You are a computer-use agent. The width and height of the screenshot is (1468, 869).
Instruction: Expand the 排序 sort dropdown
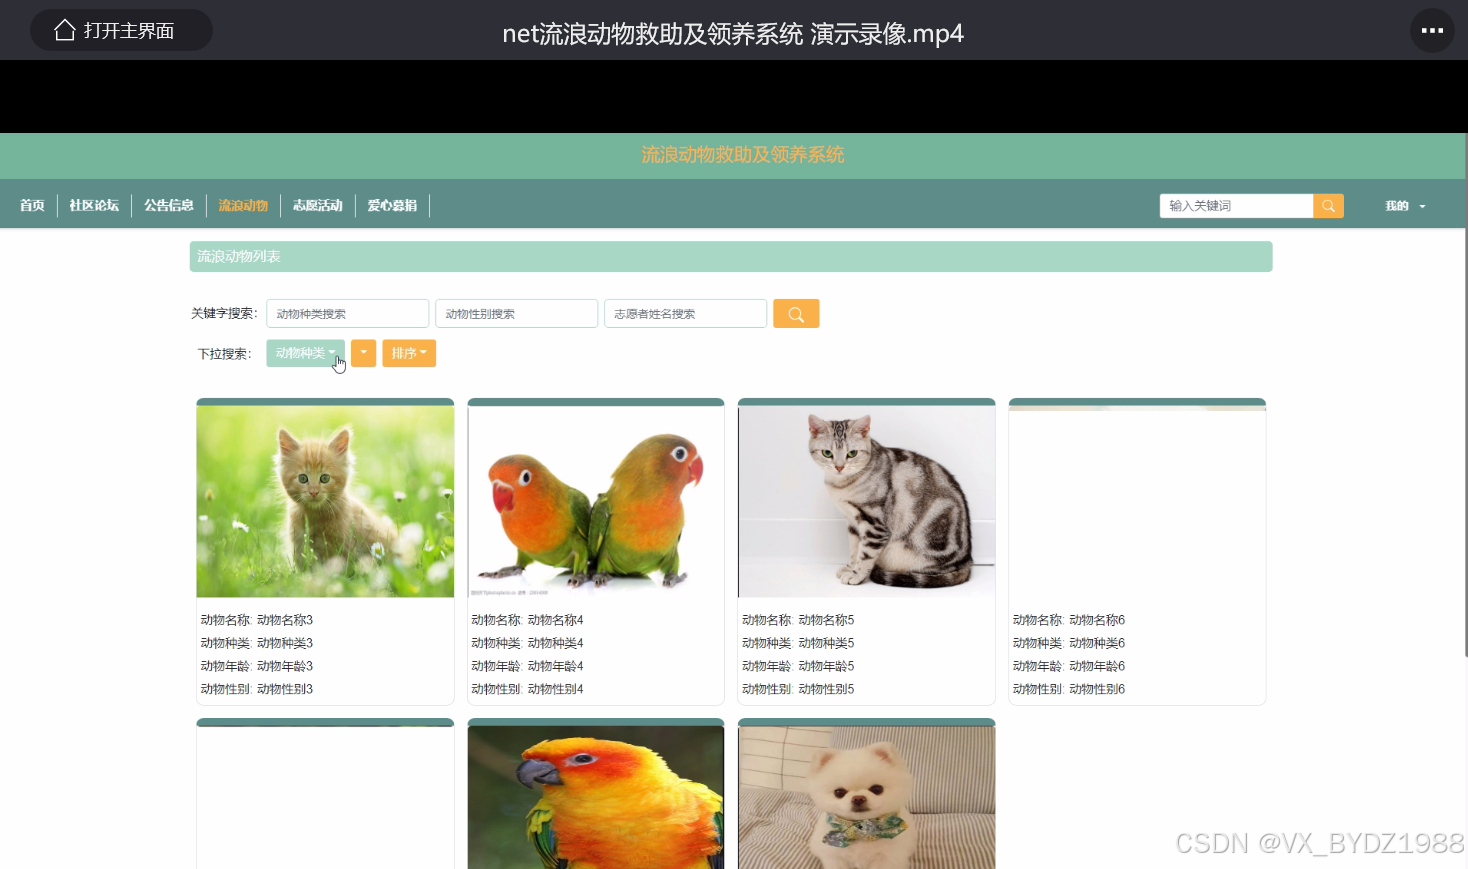tap(409, 353)
